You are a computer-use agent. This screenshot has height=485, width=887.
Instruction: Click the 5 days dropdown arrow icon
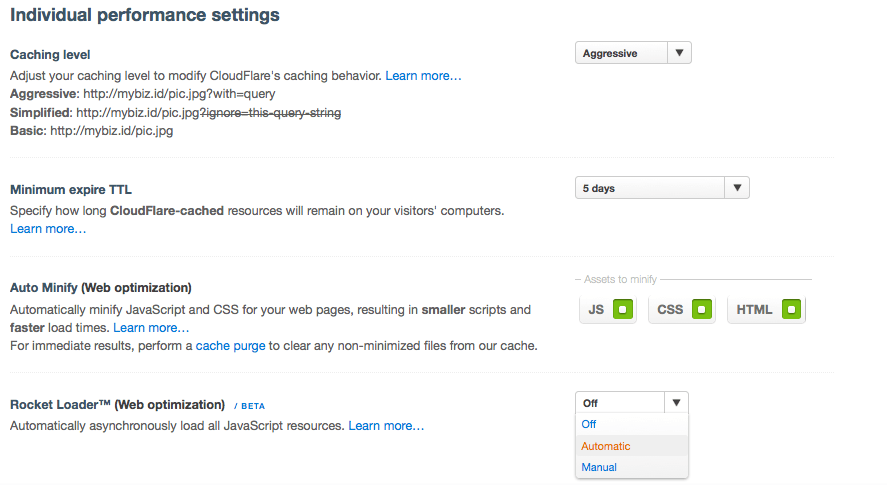737,188
